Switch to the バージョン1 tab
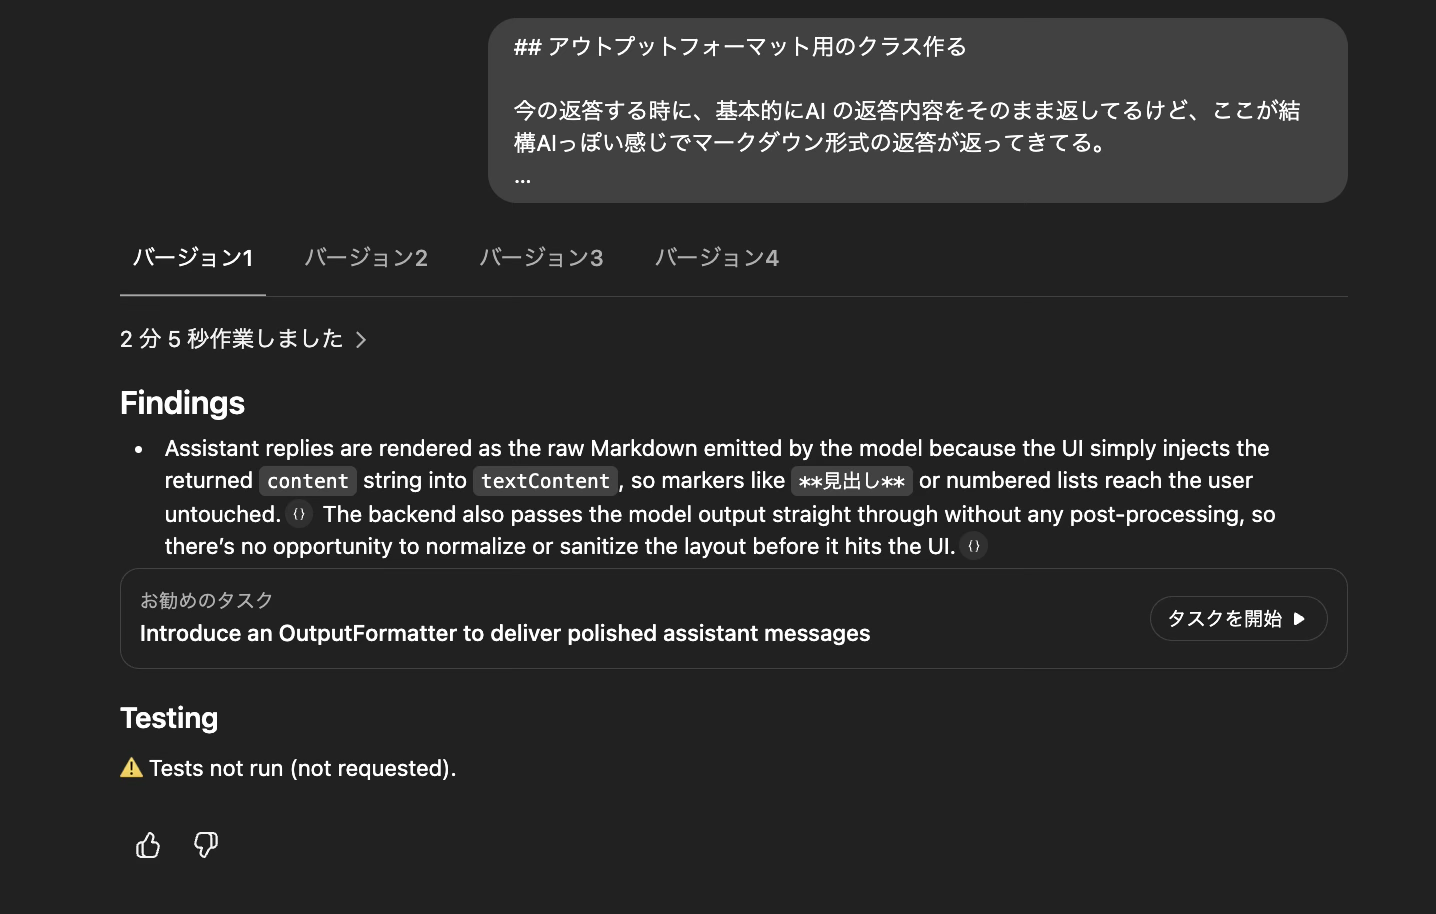 tap(193, 258)
